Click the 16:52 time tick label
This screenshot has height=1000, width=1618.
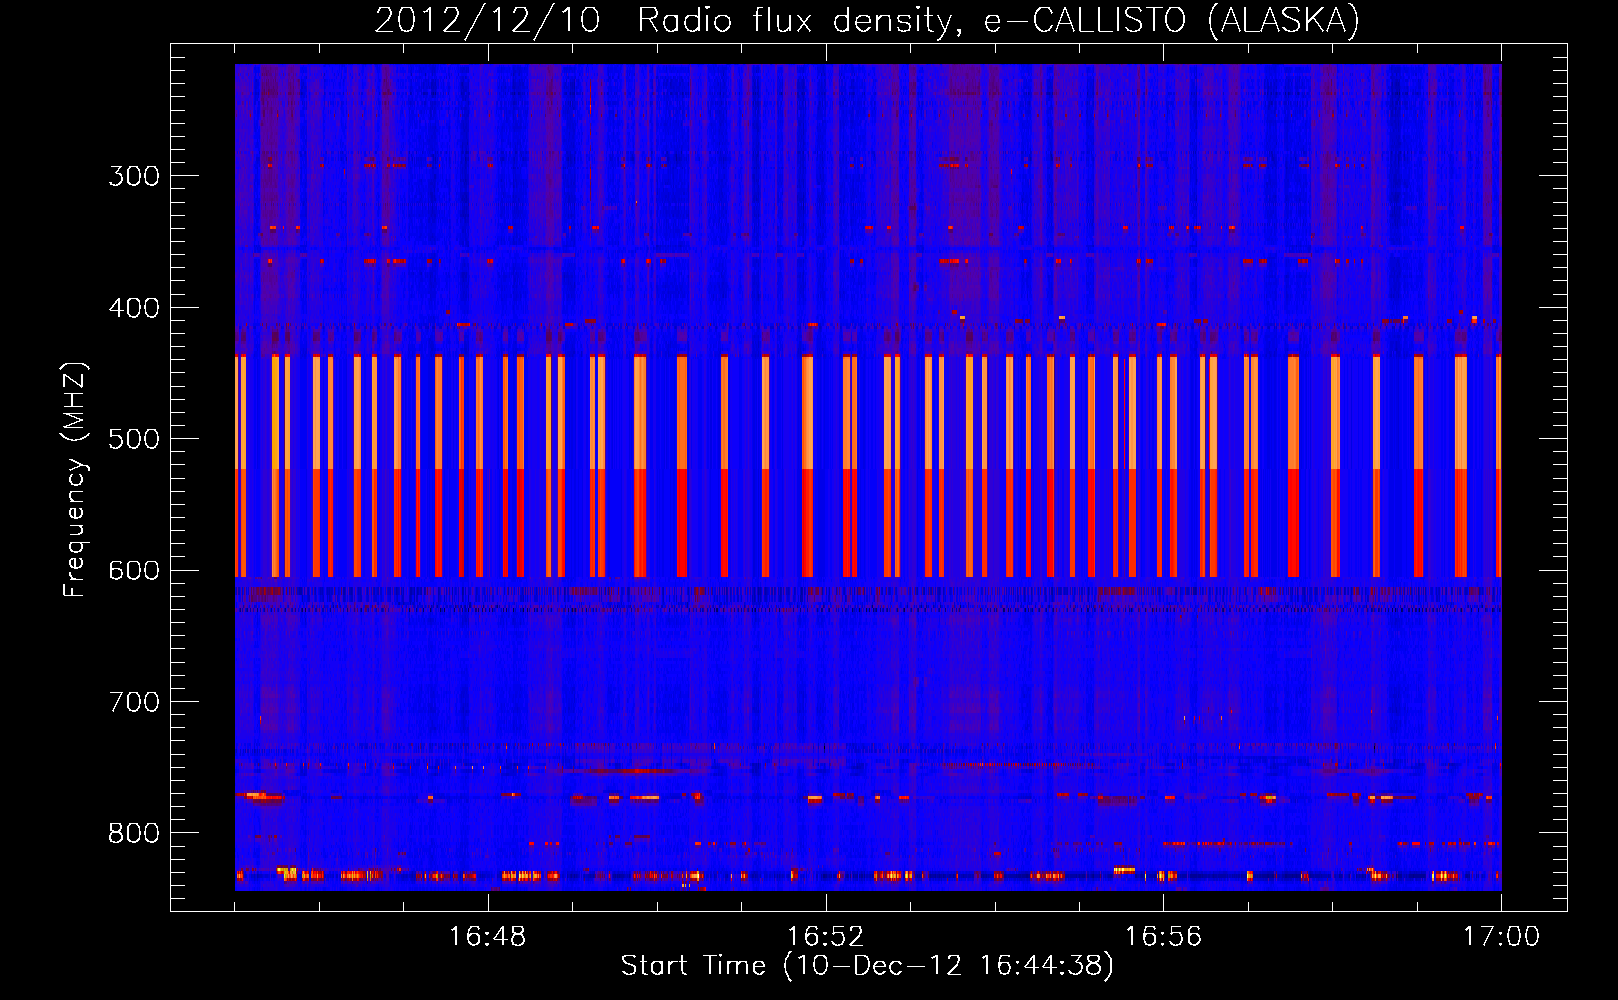click(826, 937)
